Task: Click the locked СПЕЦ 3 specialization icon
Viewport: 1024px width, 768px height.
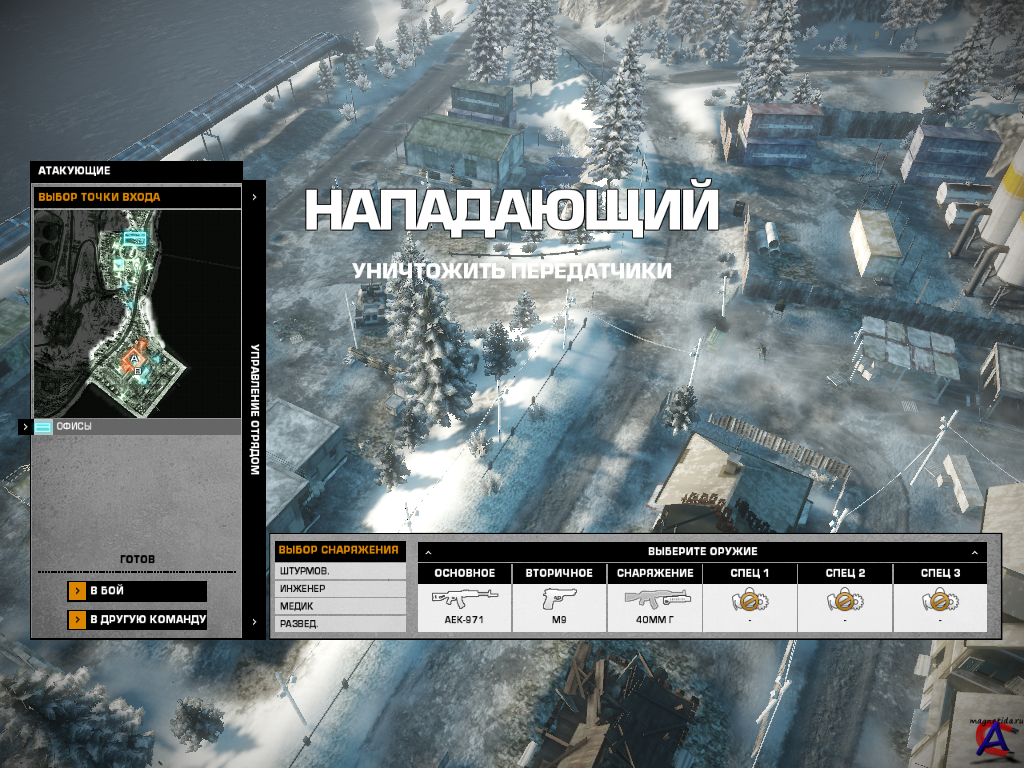Action: tap(940, 600)
